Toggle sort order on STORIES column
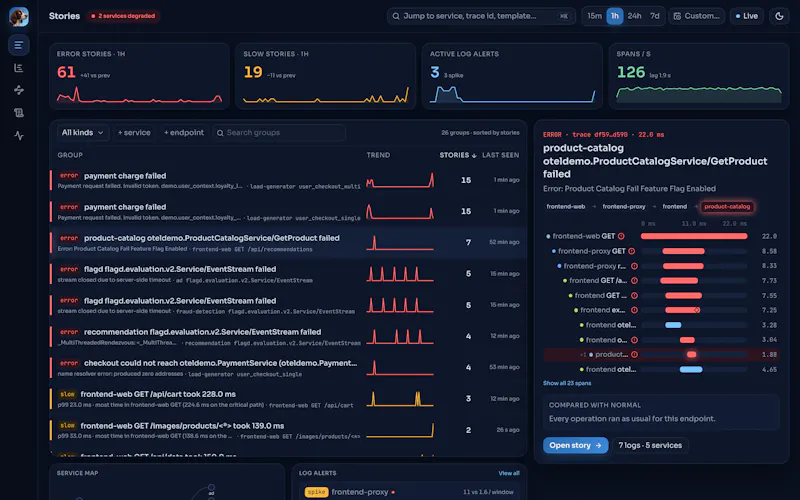Screen dimensions: 800x500 coord(458,155)
